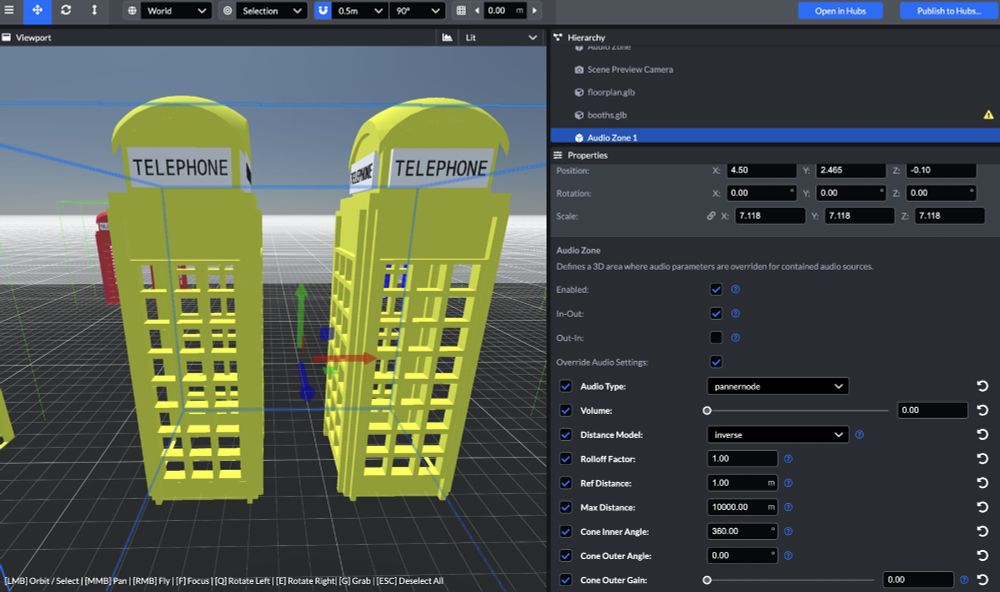1000x592 pixels.
Task: Click the Volume slider handle
Action: point(707,410)
